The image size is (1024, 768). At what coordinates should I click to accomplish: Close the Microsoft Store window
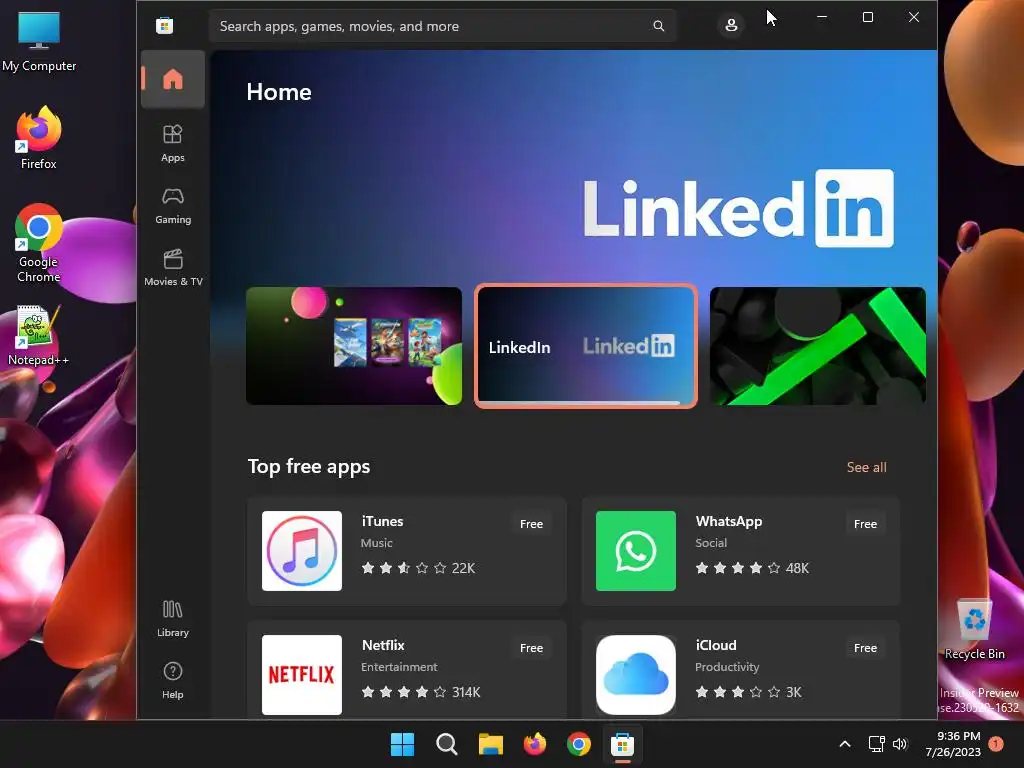(914, 17)
